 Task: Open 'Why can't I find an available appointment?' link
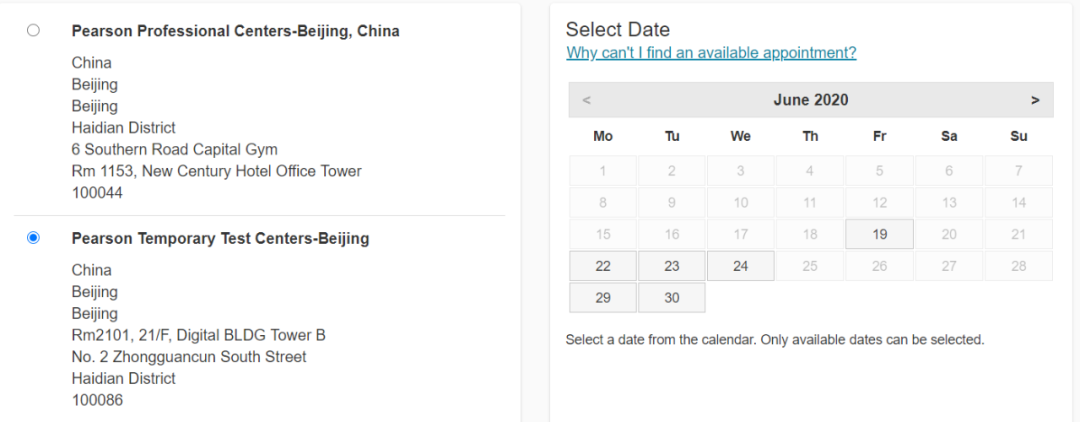[711, 53]
